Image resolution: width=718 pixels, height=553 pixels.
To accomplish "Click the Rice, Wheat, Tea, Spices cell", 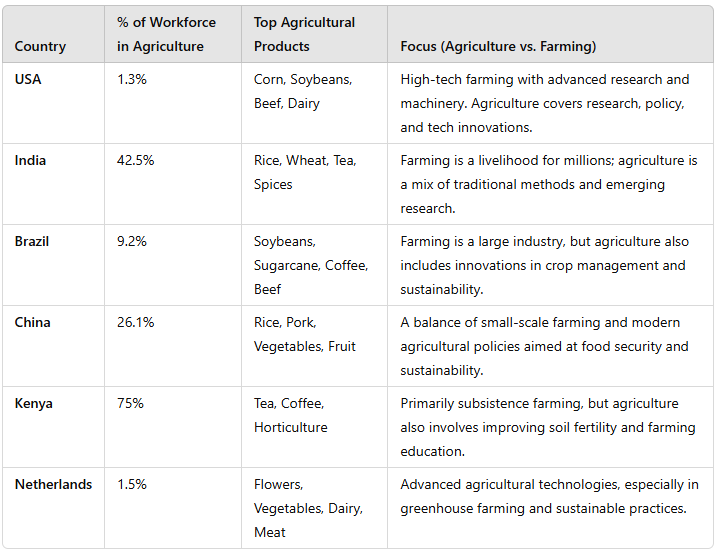I will pyautogui.click(x=305, y=172).
